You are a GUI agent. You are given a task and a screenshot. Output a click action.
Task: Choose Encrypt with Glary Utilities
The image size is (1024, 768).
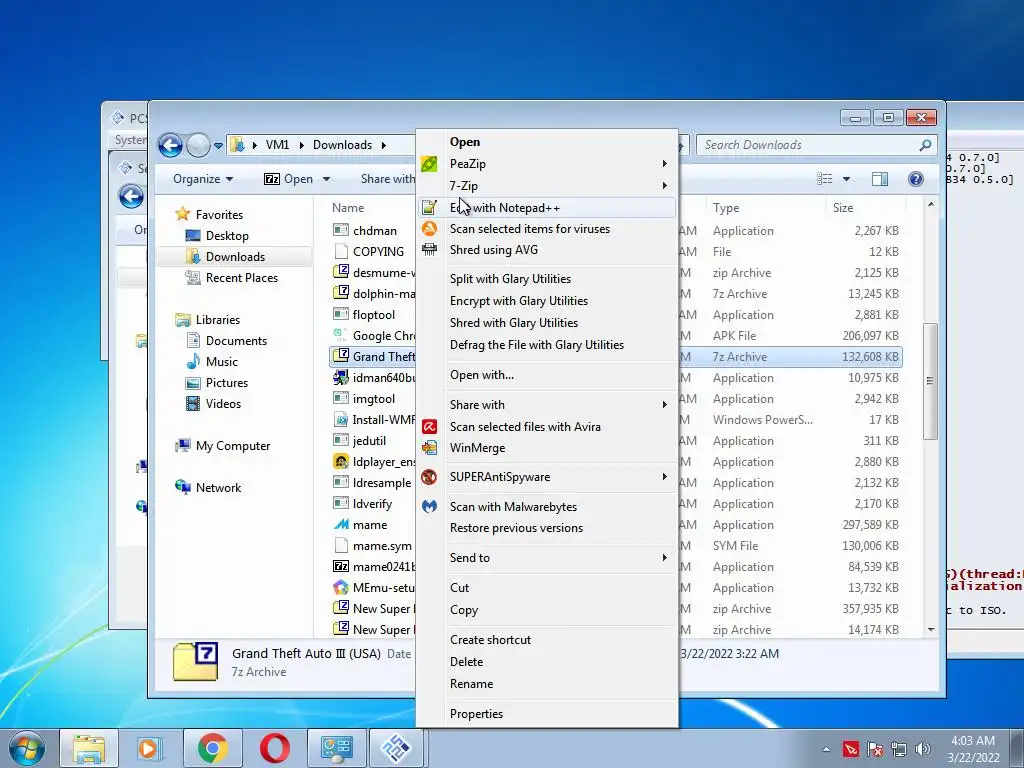pos(519,301)
